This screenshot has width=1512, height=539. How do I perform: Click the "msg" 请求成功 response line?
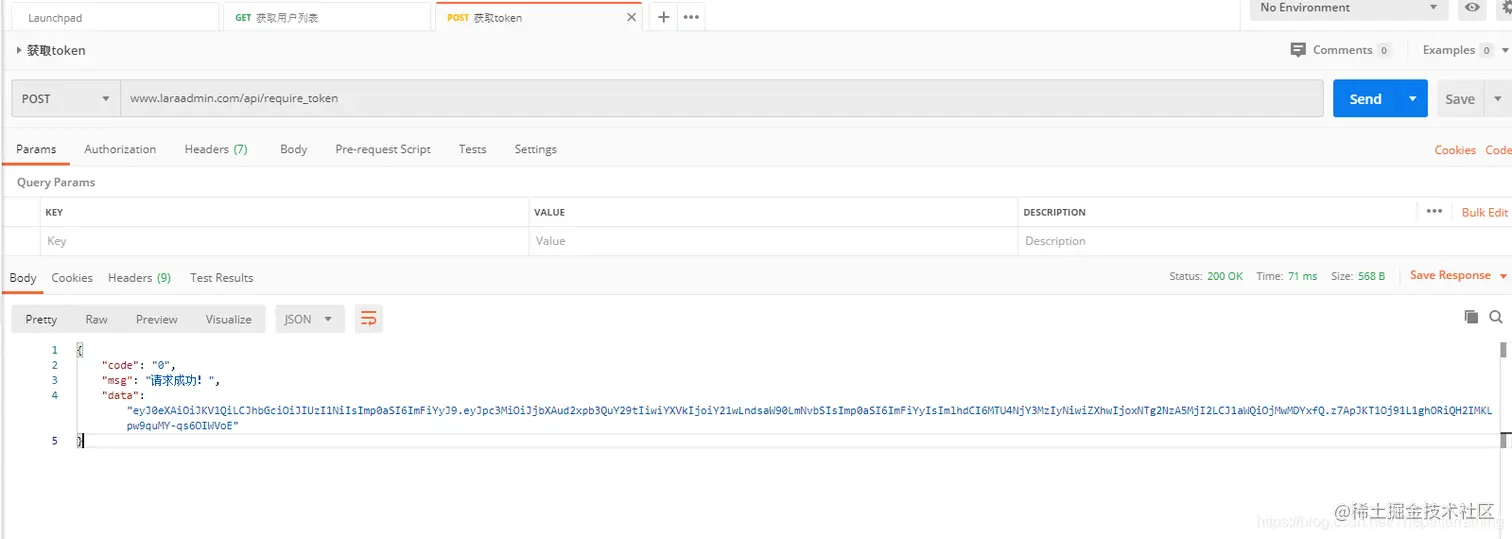coord(160,380)
